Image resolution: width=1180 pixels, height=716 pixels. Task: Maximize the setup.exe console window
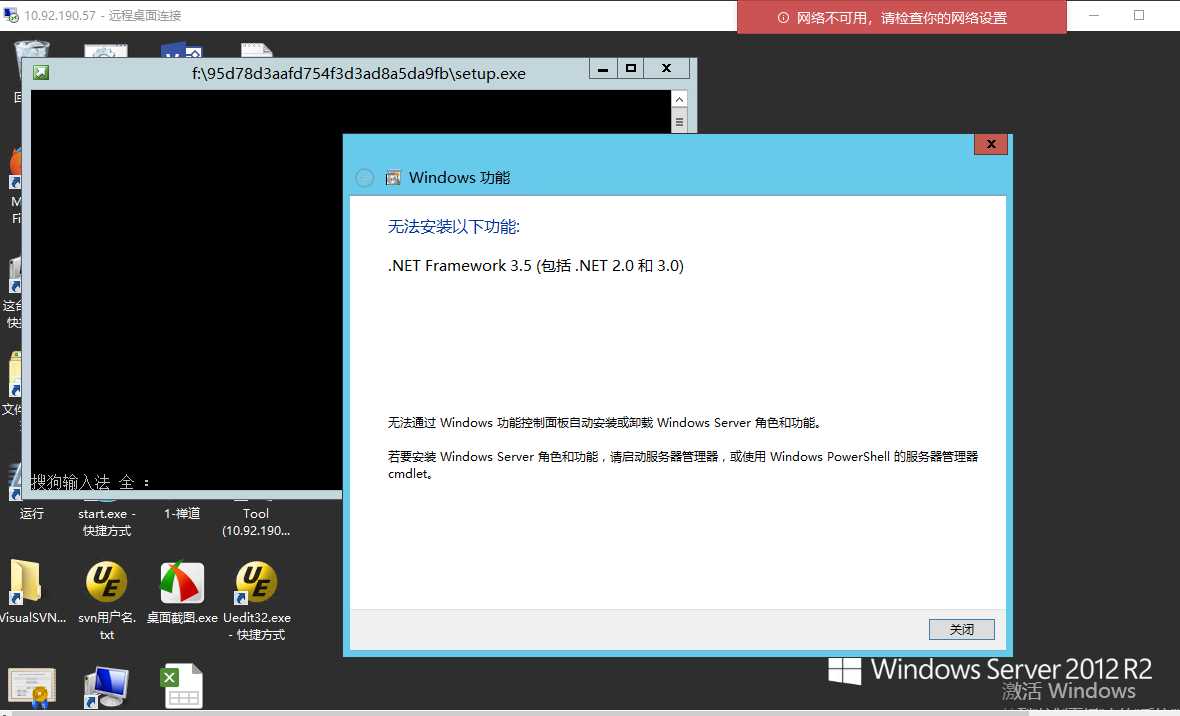631,69
